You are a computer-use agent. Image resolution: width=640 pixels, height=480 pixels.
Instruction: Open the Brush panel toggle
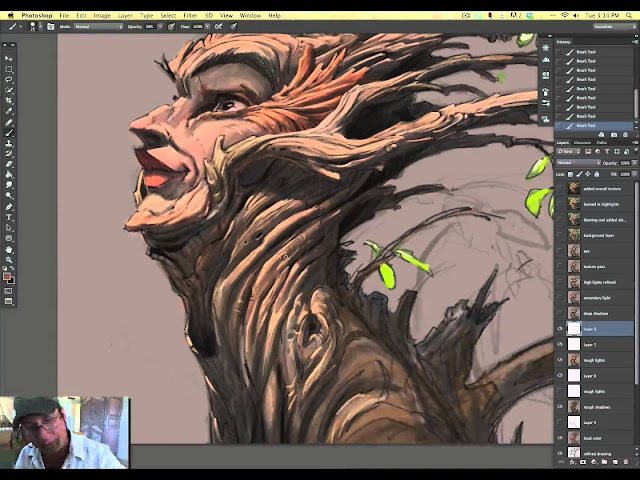click(51, 27)
